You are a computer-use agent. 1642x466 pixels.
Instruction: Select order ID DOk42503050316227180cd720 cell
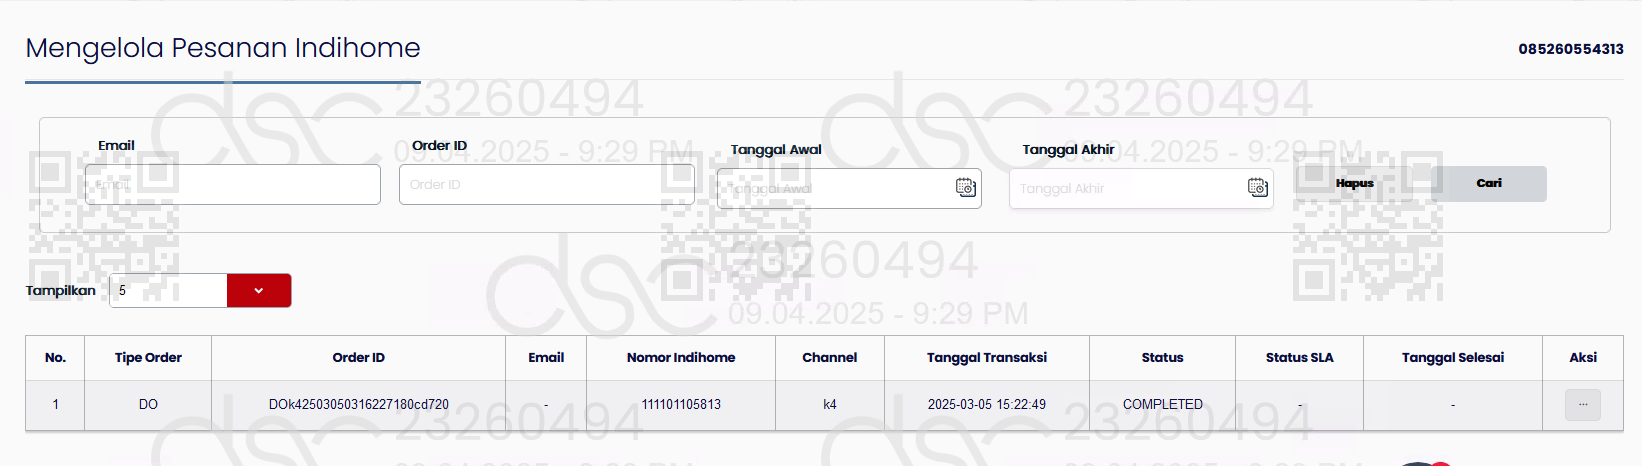[x=359, y=405]
